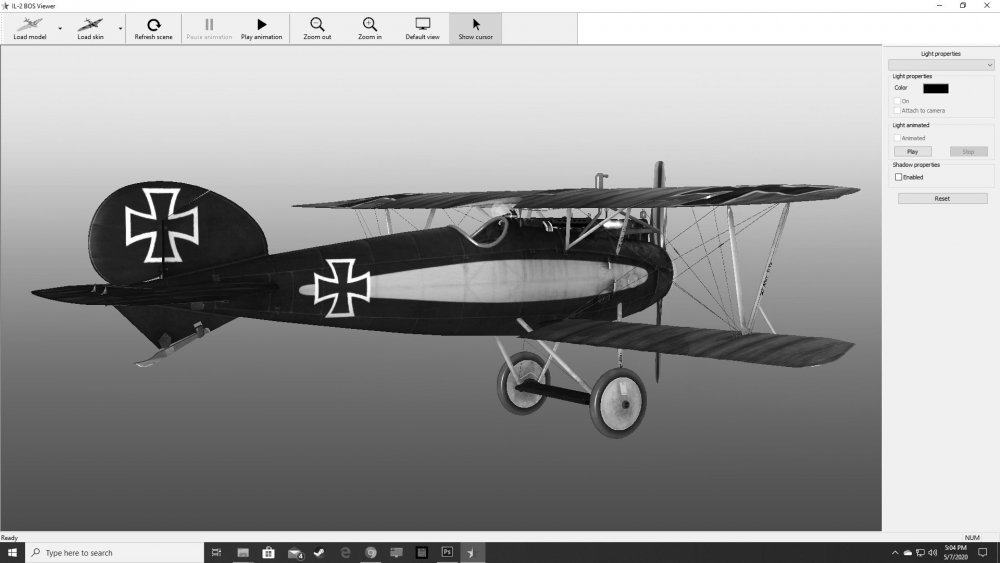The height and width of the screenshot is (563, 1000).
Task: Click the Load skin airplane icon
Action: [91, 24]
